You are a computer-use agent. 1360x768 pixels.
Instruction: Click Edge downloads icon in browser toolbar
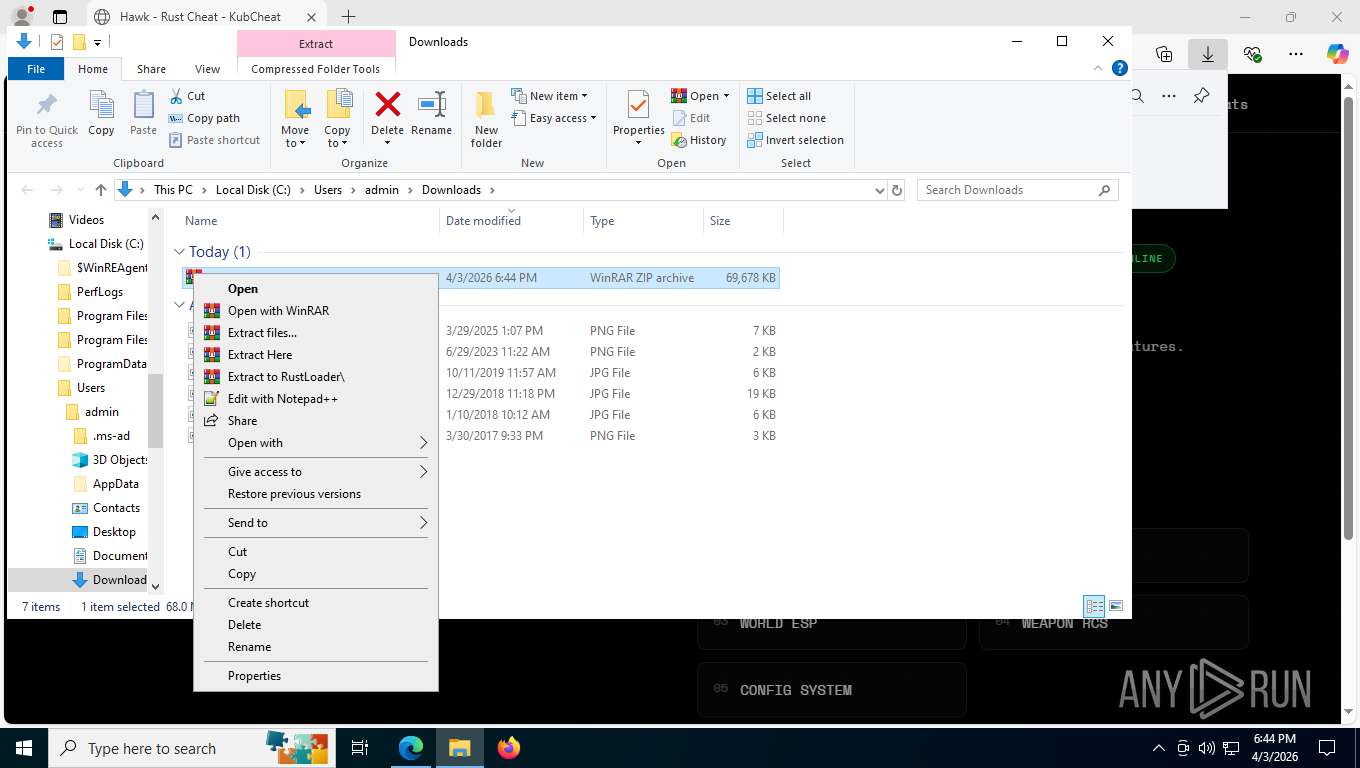tap(1208, 54)
